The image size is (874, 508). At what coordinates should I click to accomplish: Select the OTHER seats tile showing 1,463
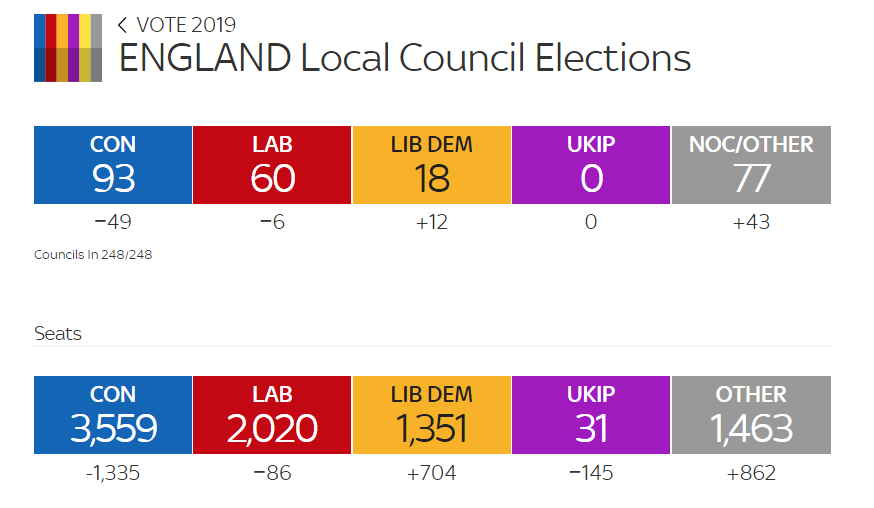(751, 415)
